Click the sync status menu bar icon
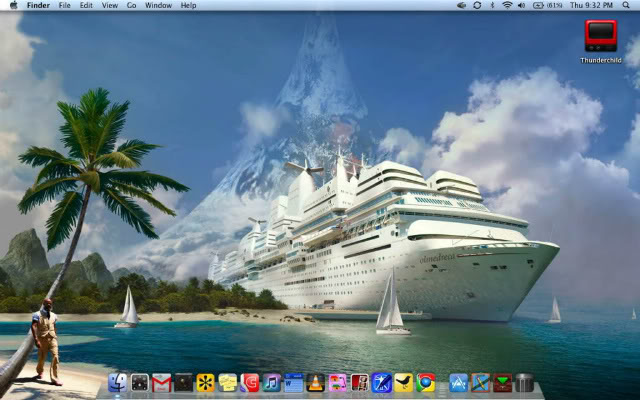The width and height of the screenshot is (640, 400). [x=477, y=5]
